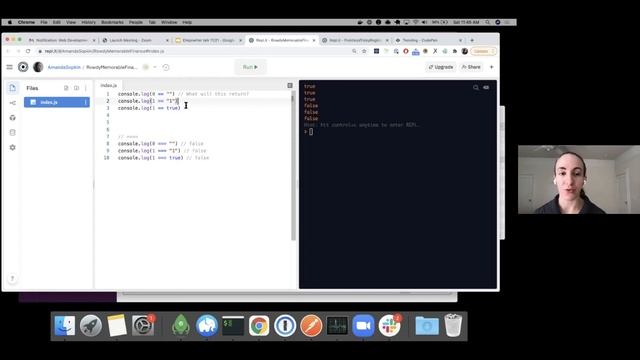The width and height of the screenshot is (640, 360).
Task: Add a new file in Files panel
Action: coord(66,88)
